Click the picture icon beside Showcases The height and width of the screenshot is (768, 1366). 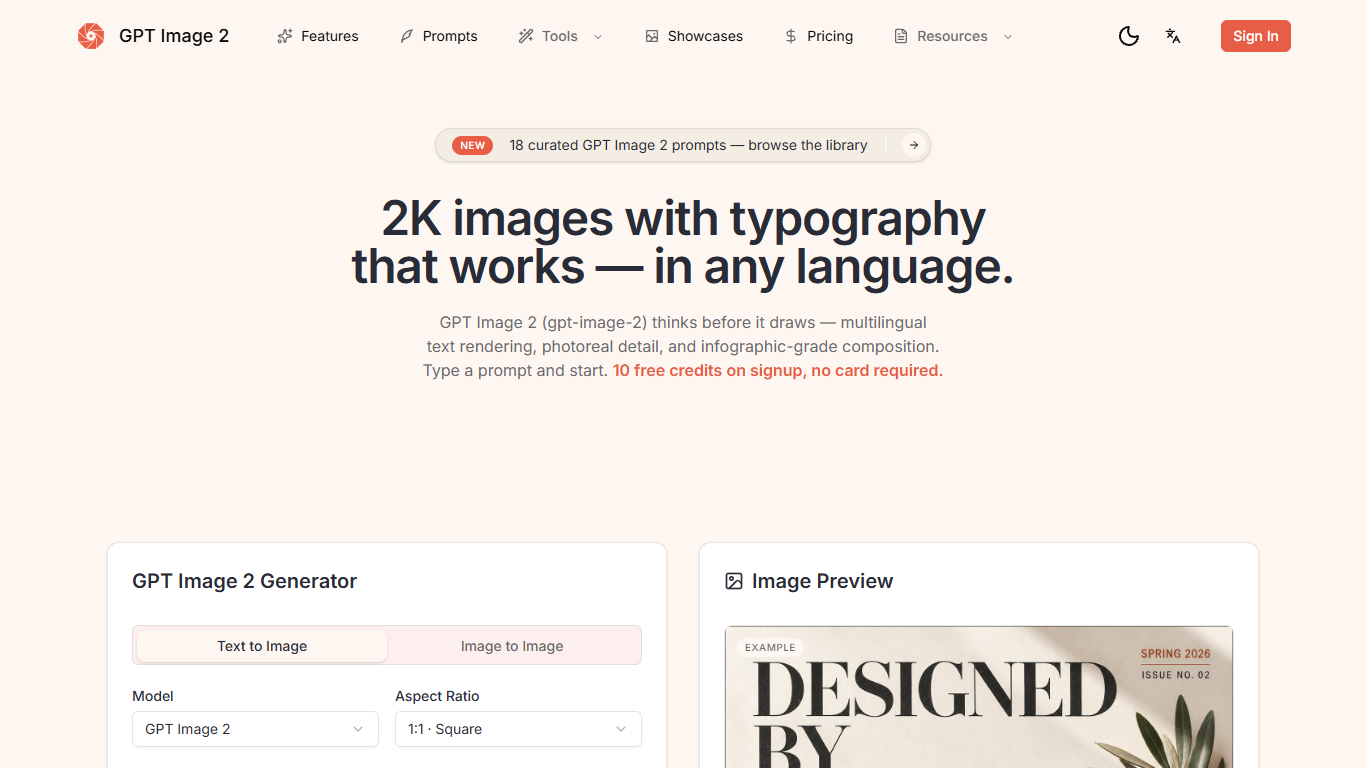click(652, 36)
